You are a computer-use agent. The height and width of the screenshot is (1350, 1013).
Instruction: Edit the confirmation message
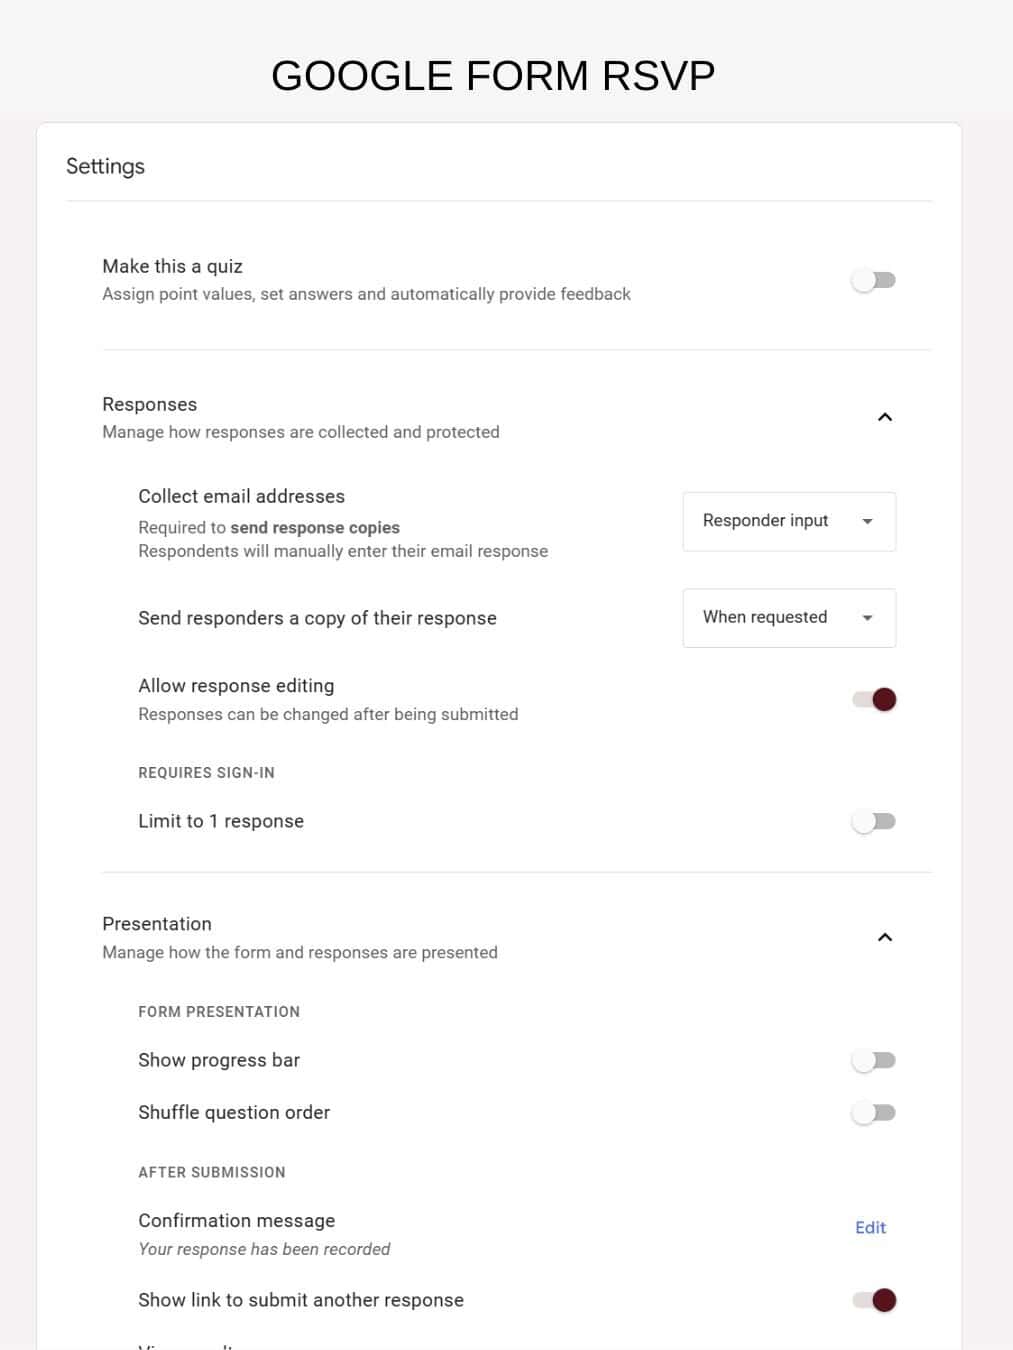point(870,1228)
